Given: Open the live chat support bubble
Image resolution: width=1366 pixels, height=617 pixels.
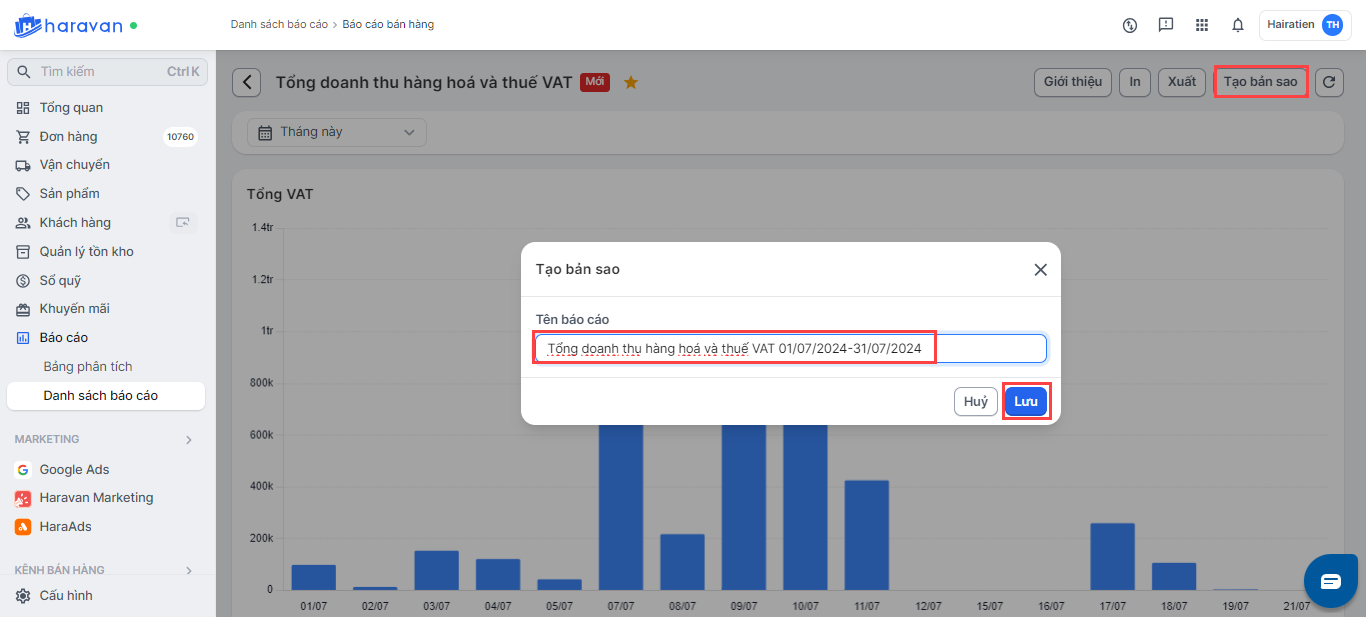Looking at the screenshot, I should [1330, 581].
